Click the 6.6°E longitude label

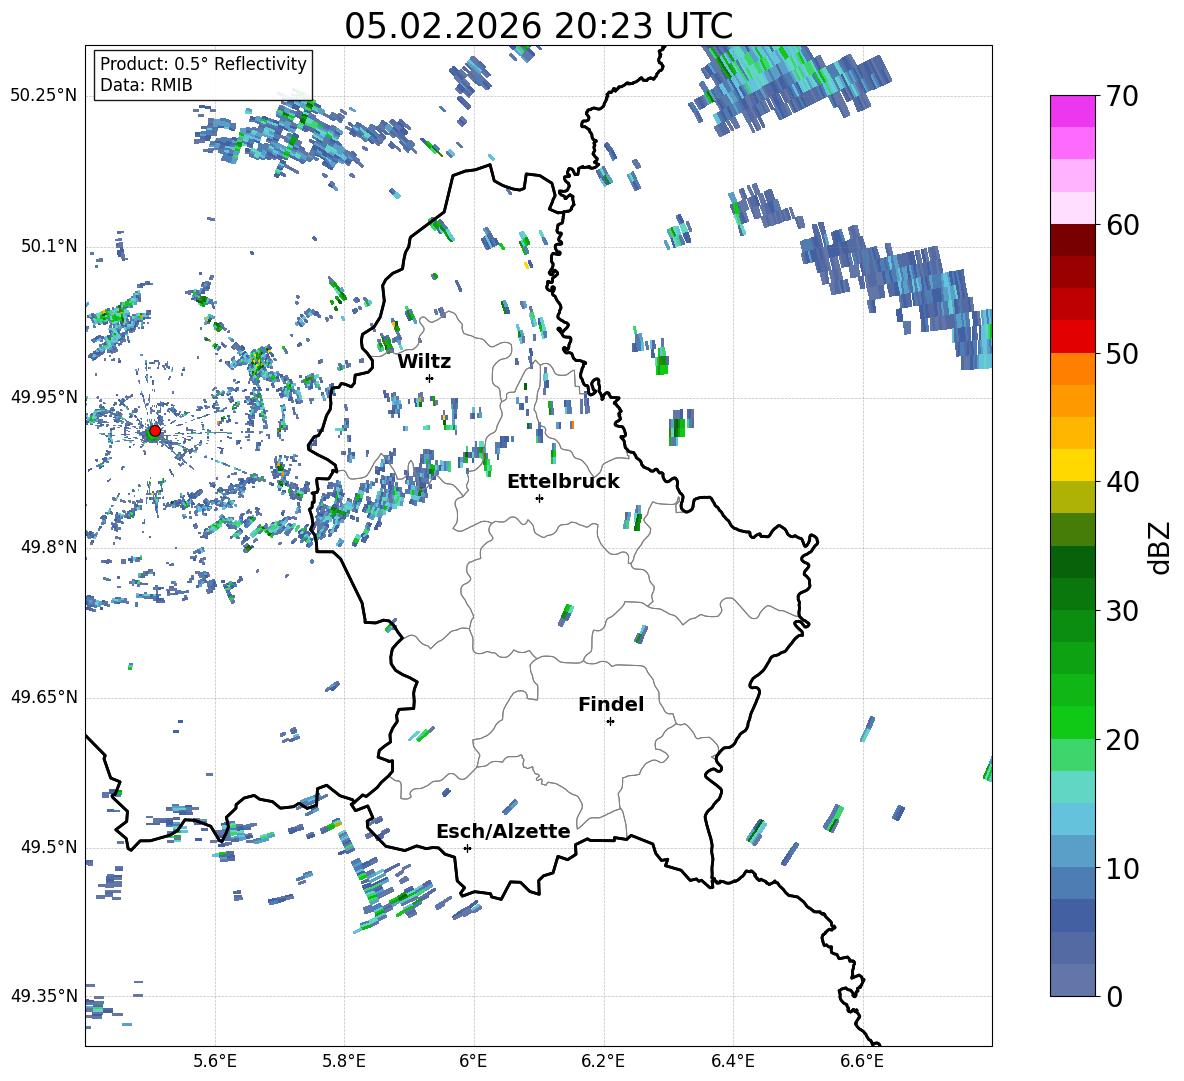(862, 1062)
